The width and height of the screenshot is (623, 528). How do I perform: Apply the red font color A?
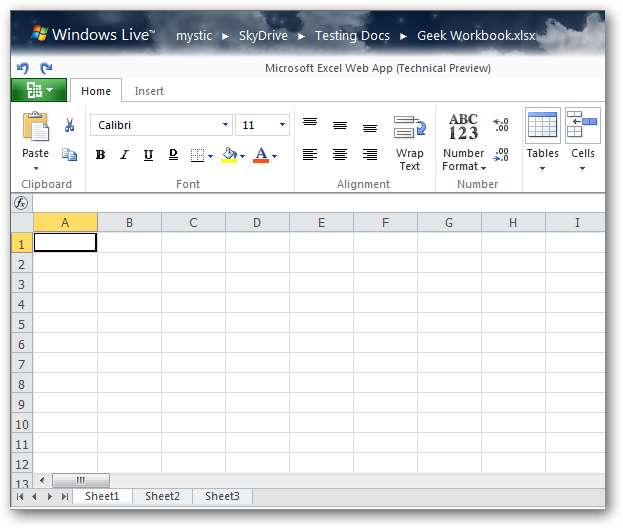[x=261, y=155]
